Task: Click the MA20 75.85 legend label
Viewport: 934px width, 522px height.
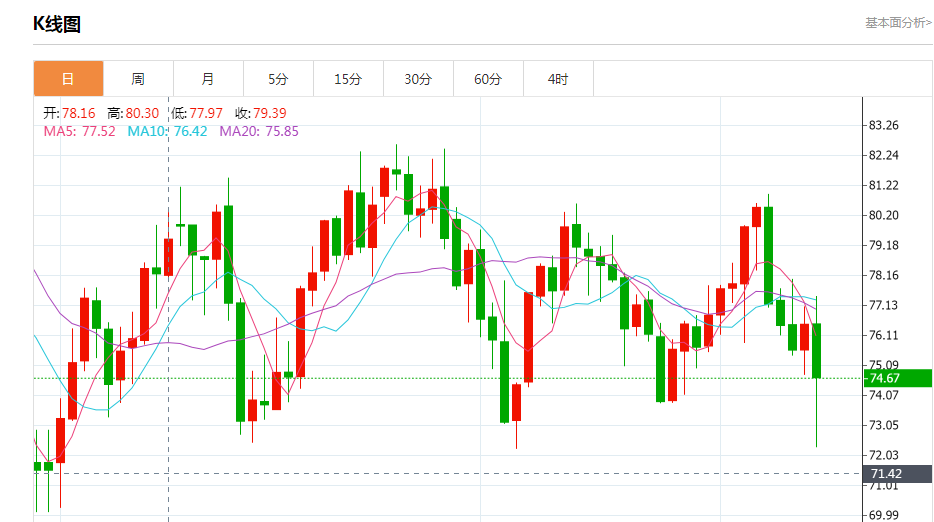Action: 258,131
